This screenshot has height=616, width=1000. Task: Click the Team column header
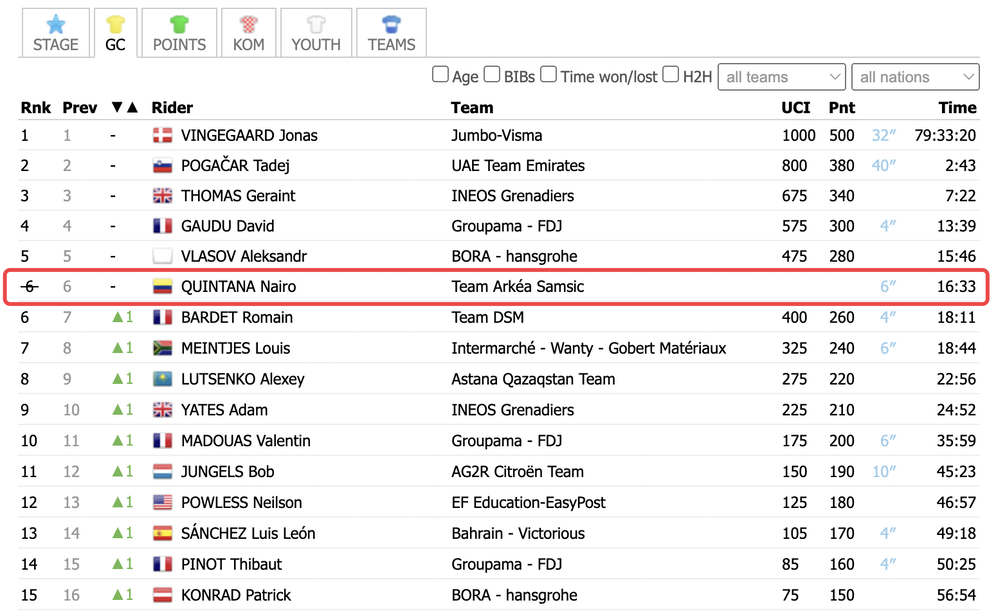[472, 107]
